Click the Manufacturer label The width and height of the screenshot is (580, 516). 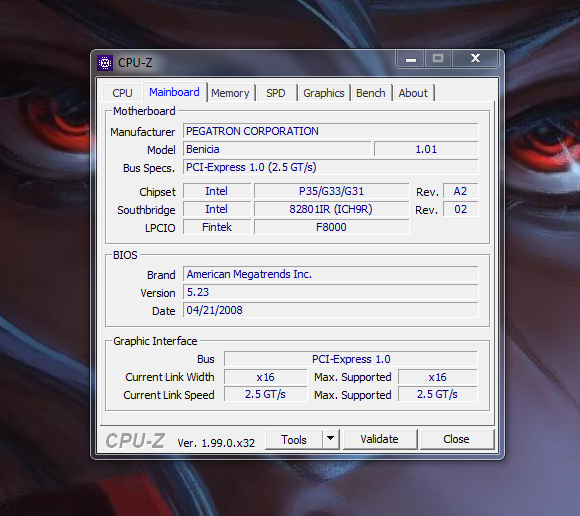142,132
